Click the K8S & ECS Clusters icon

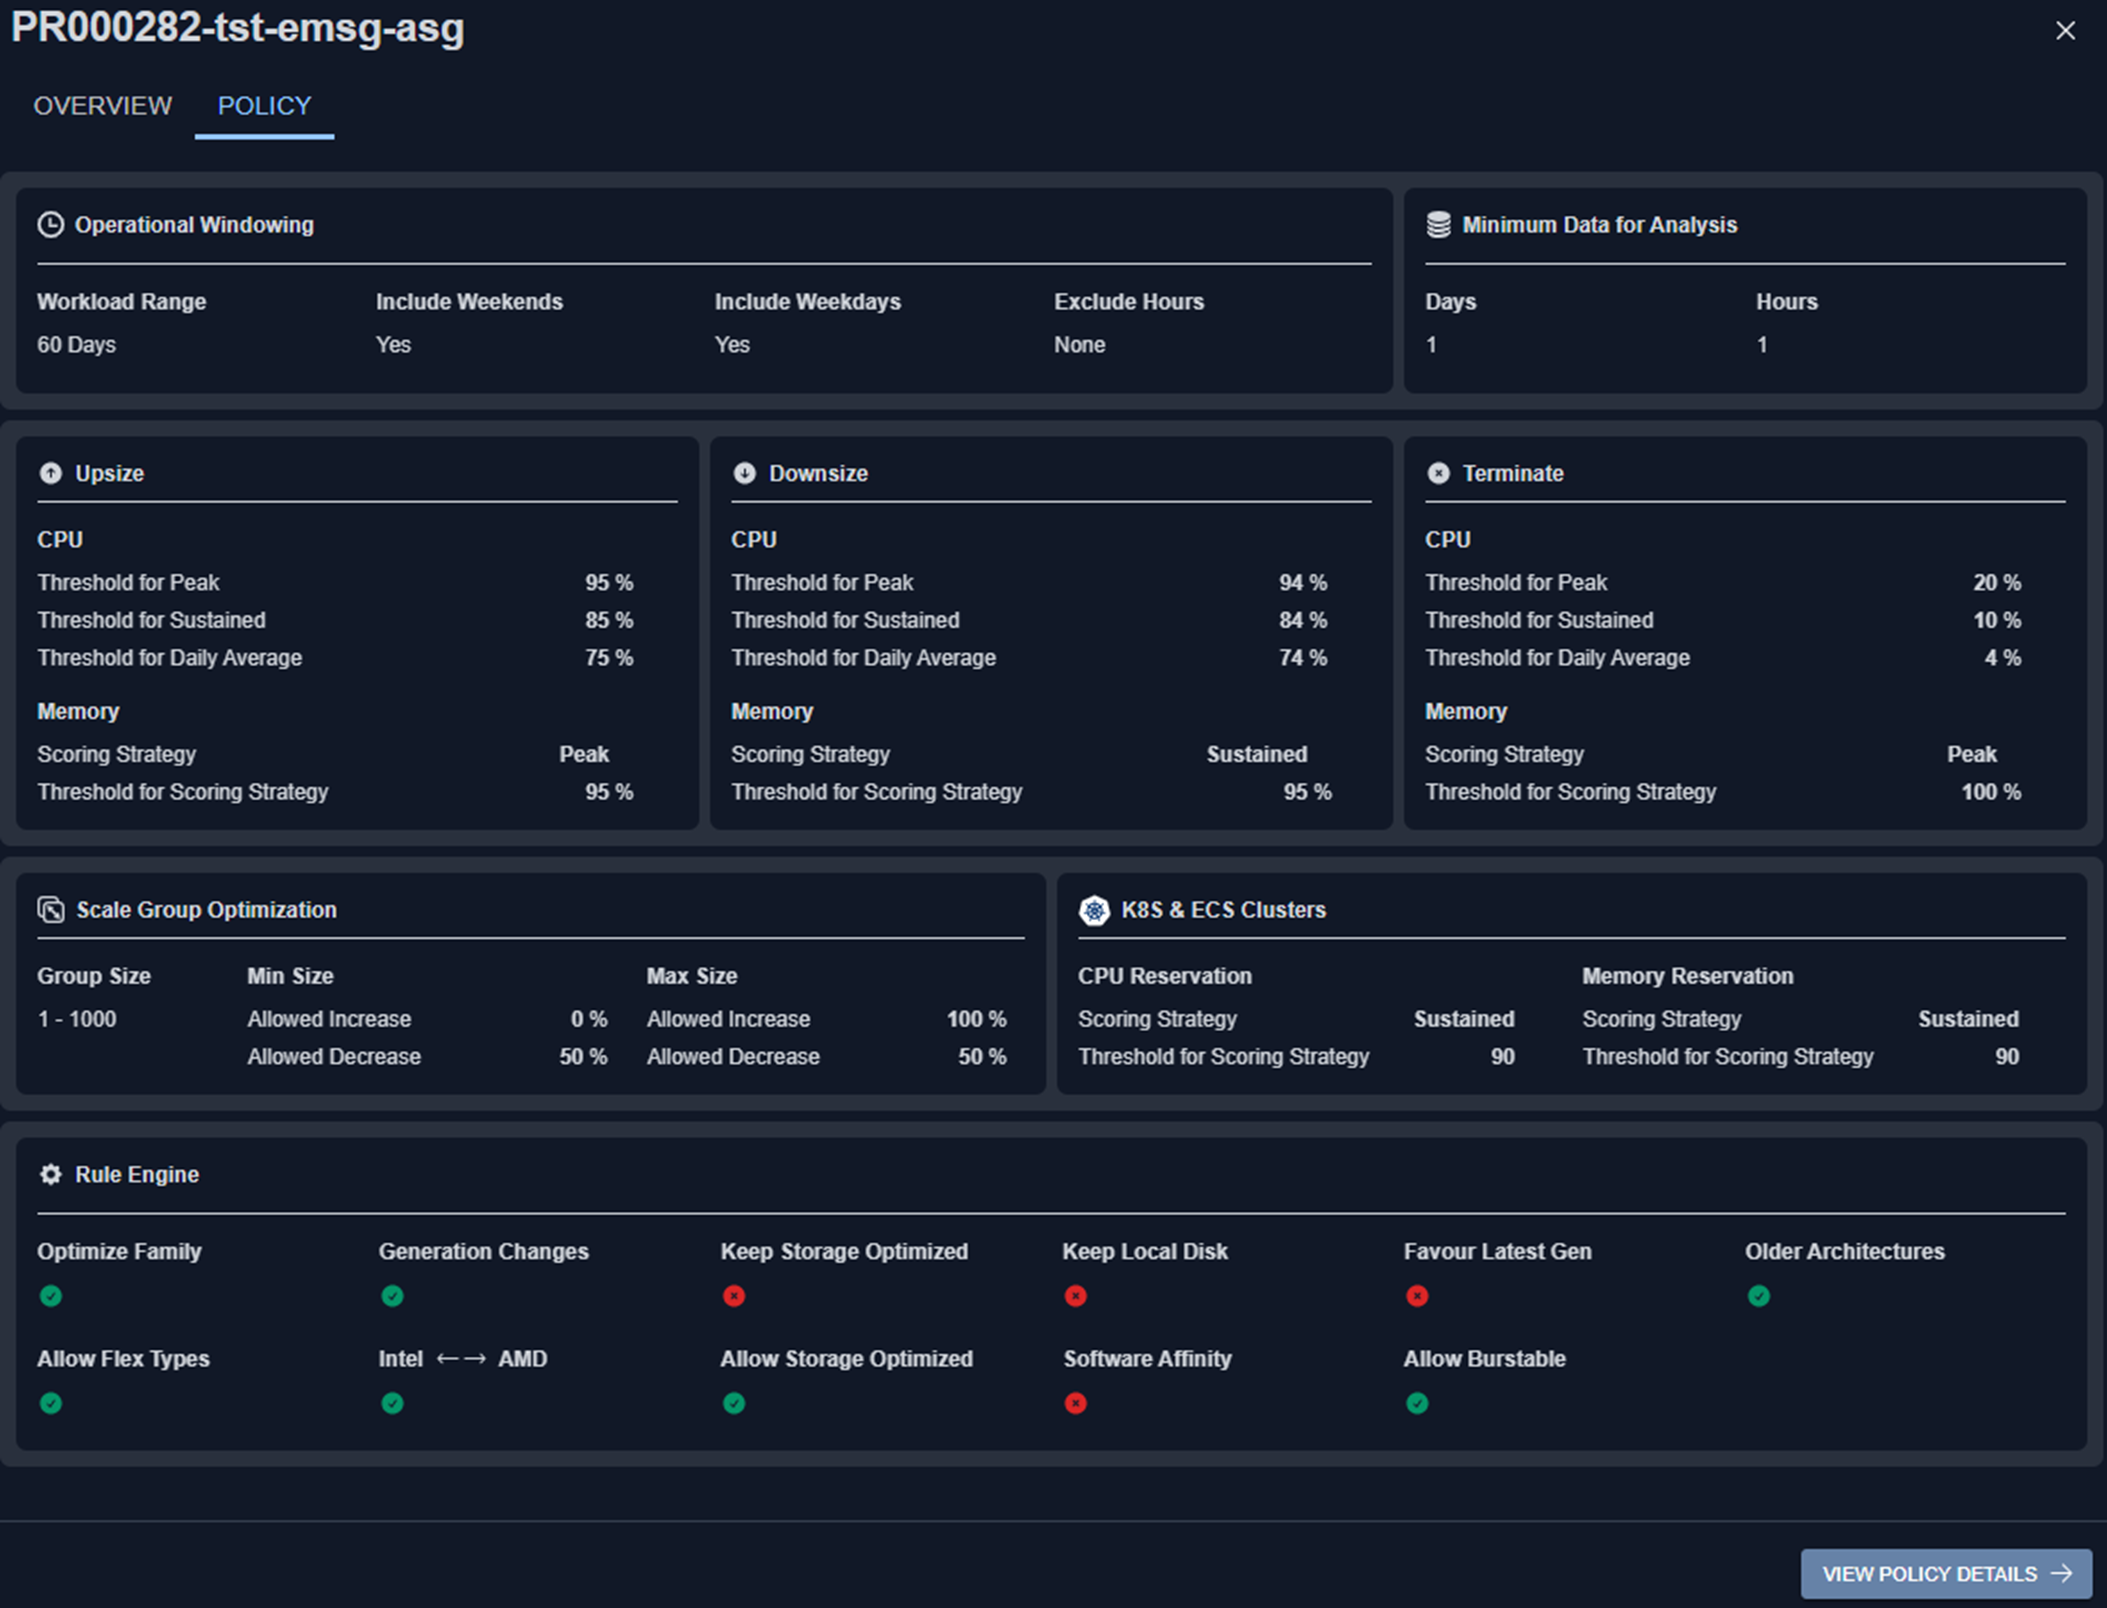pos(1094,910)
